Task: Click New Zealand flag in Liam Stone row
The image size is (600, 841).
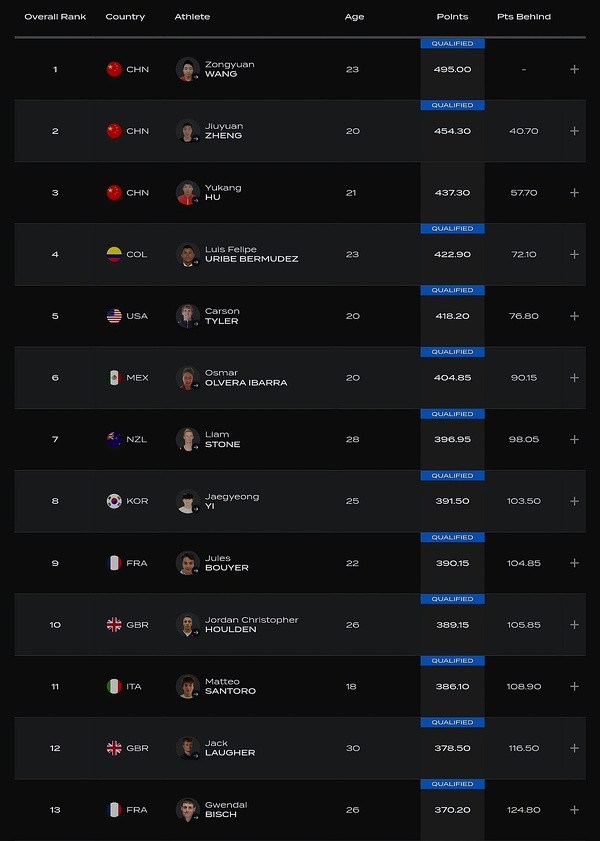Action: (x=114, y=439)
